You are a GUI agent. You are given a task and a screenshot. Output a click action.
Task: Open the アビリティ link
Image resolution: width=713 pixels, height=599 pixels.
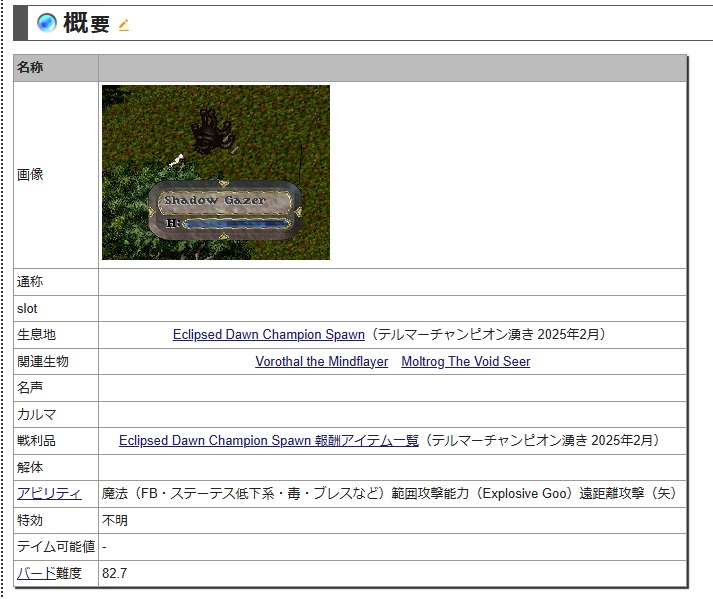point(49,493)
